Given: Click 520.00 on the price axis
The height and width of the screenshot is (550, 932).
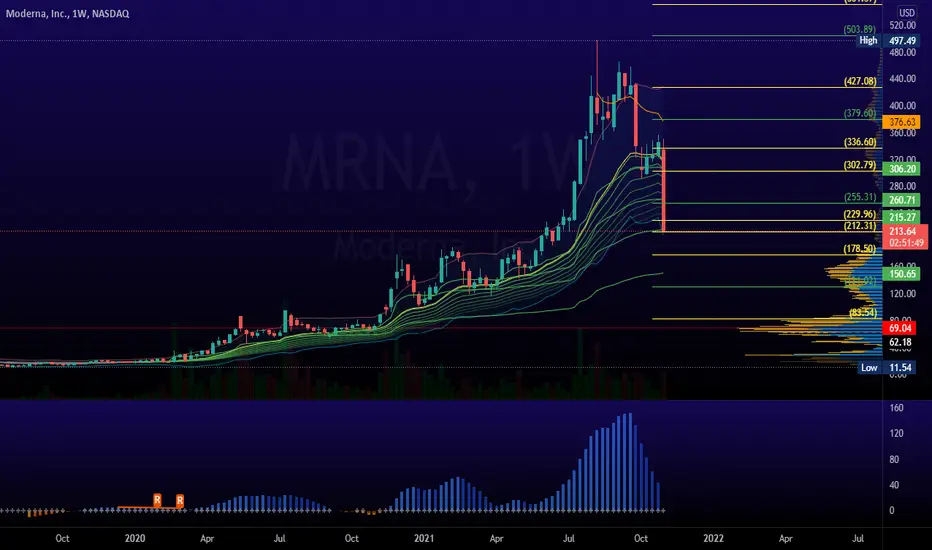Looking at the screenshot, I should point(902,26).
